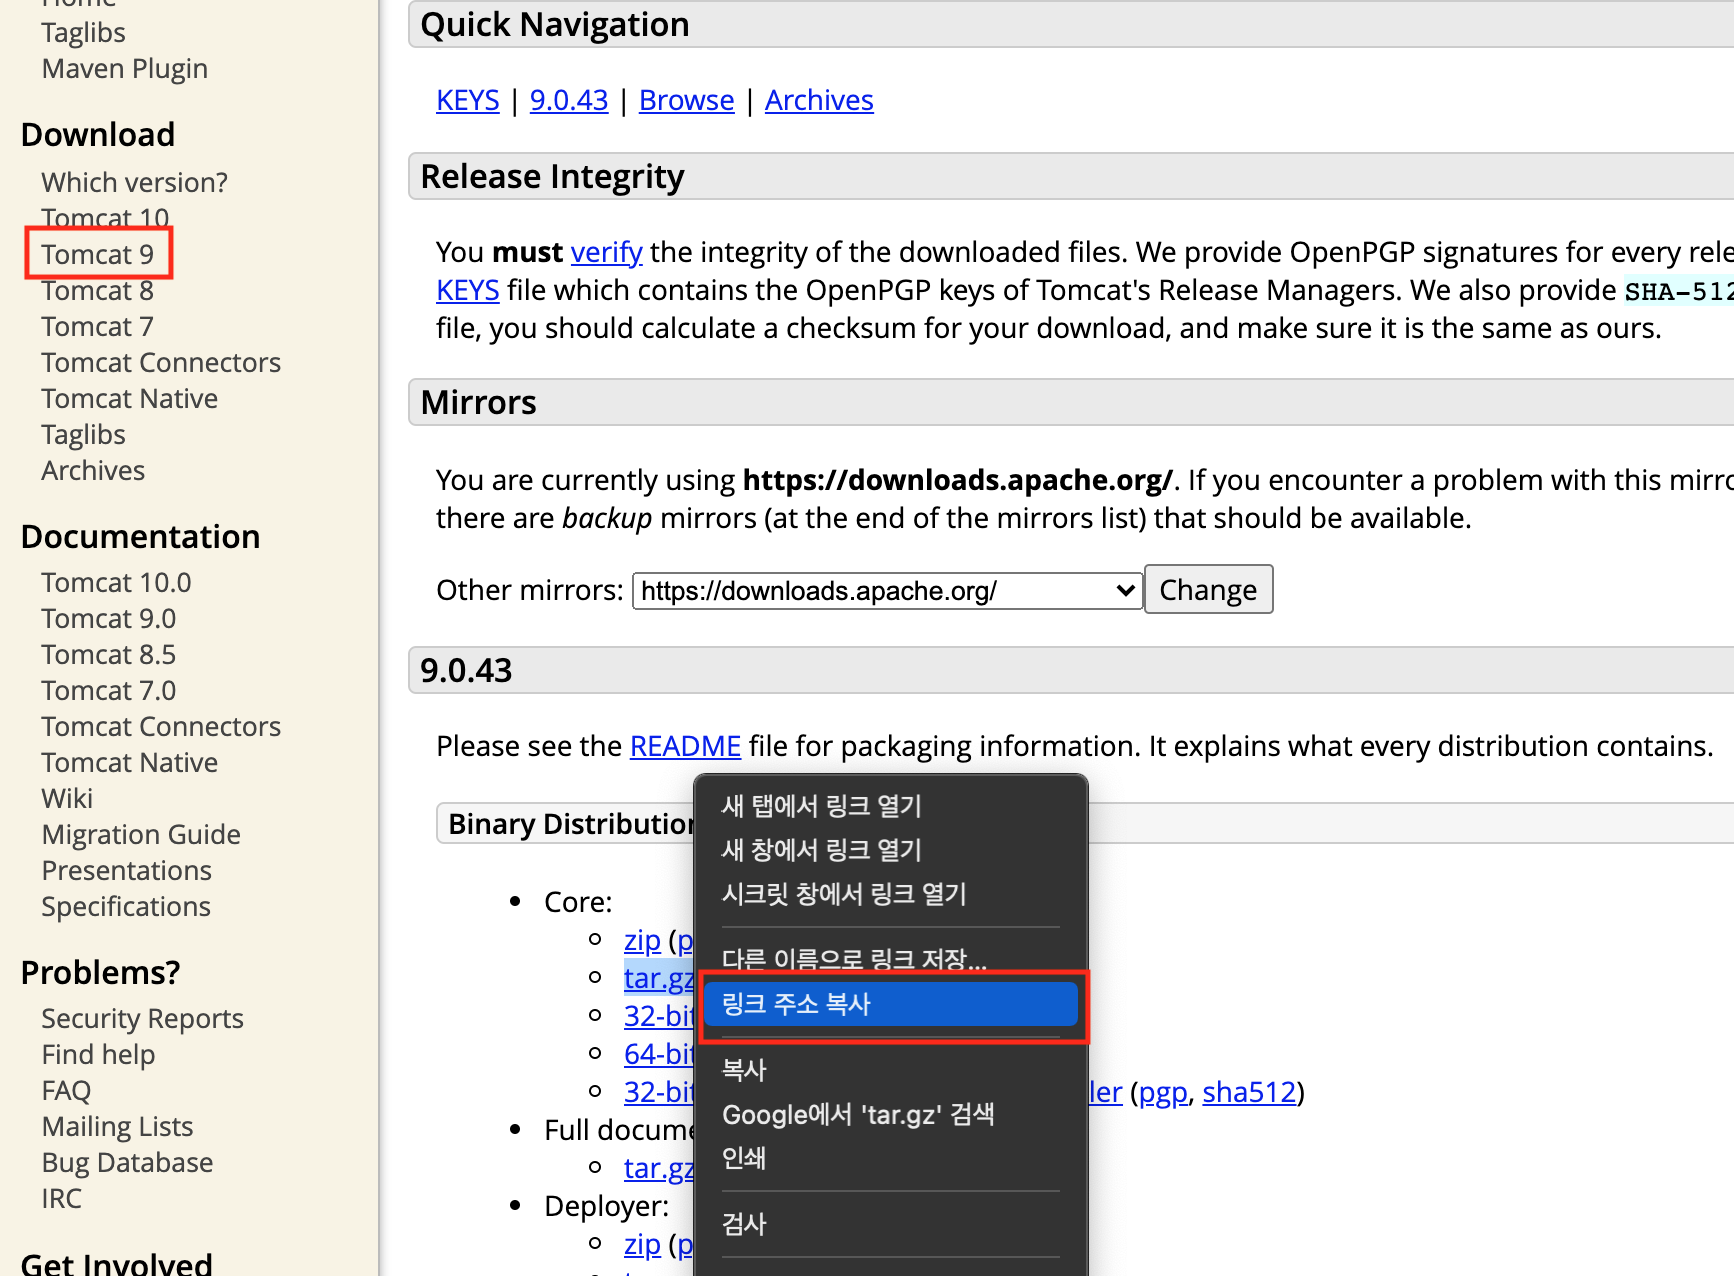
Task: Click KEYS in Quick Navigation
Action: click(x=467, y=100)
